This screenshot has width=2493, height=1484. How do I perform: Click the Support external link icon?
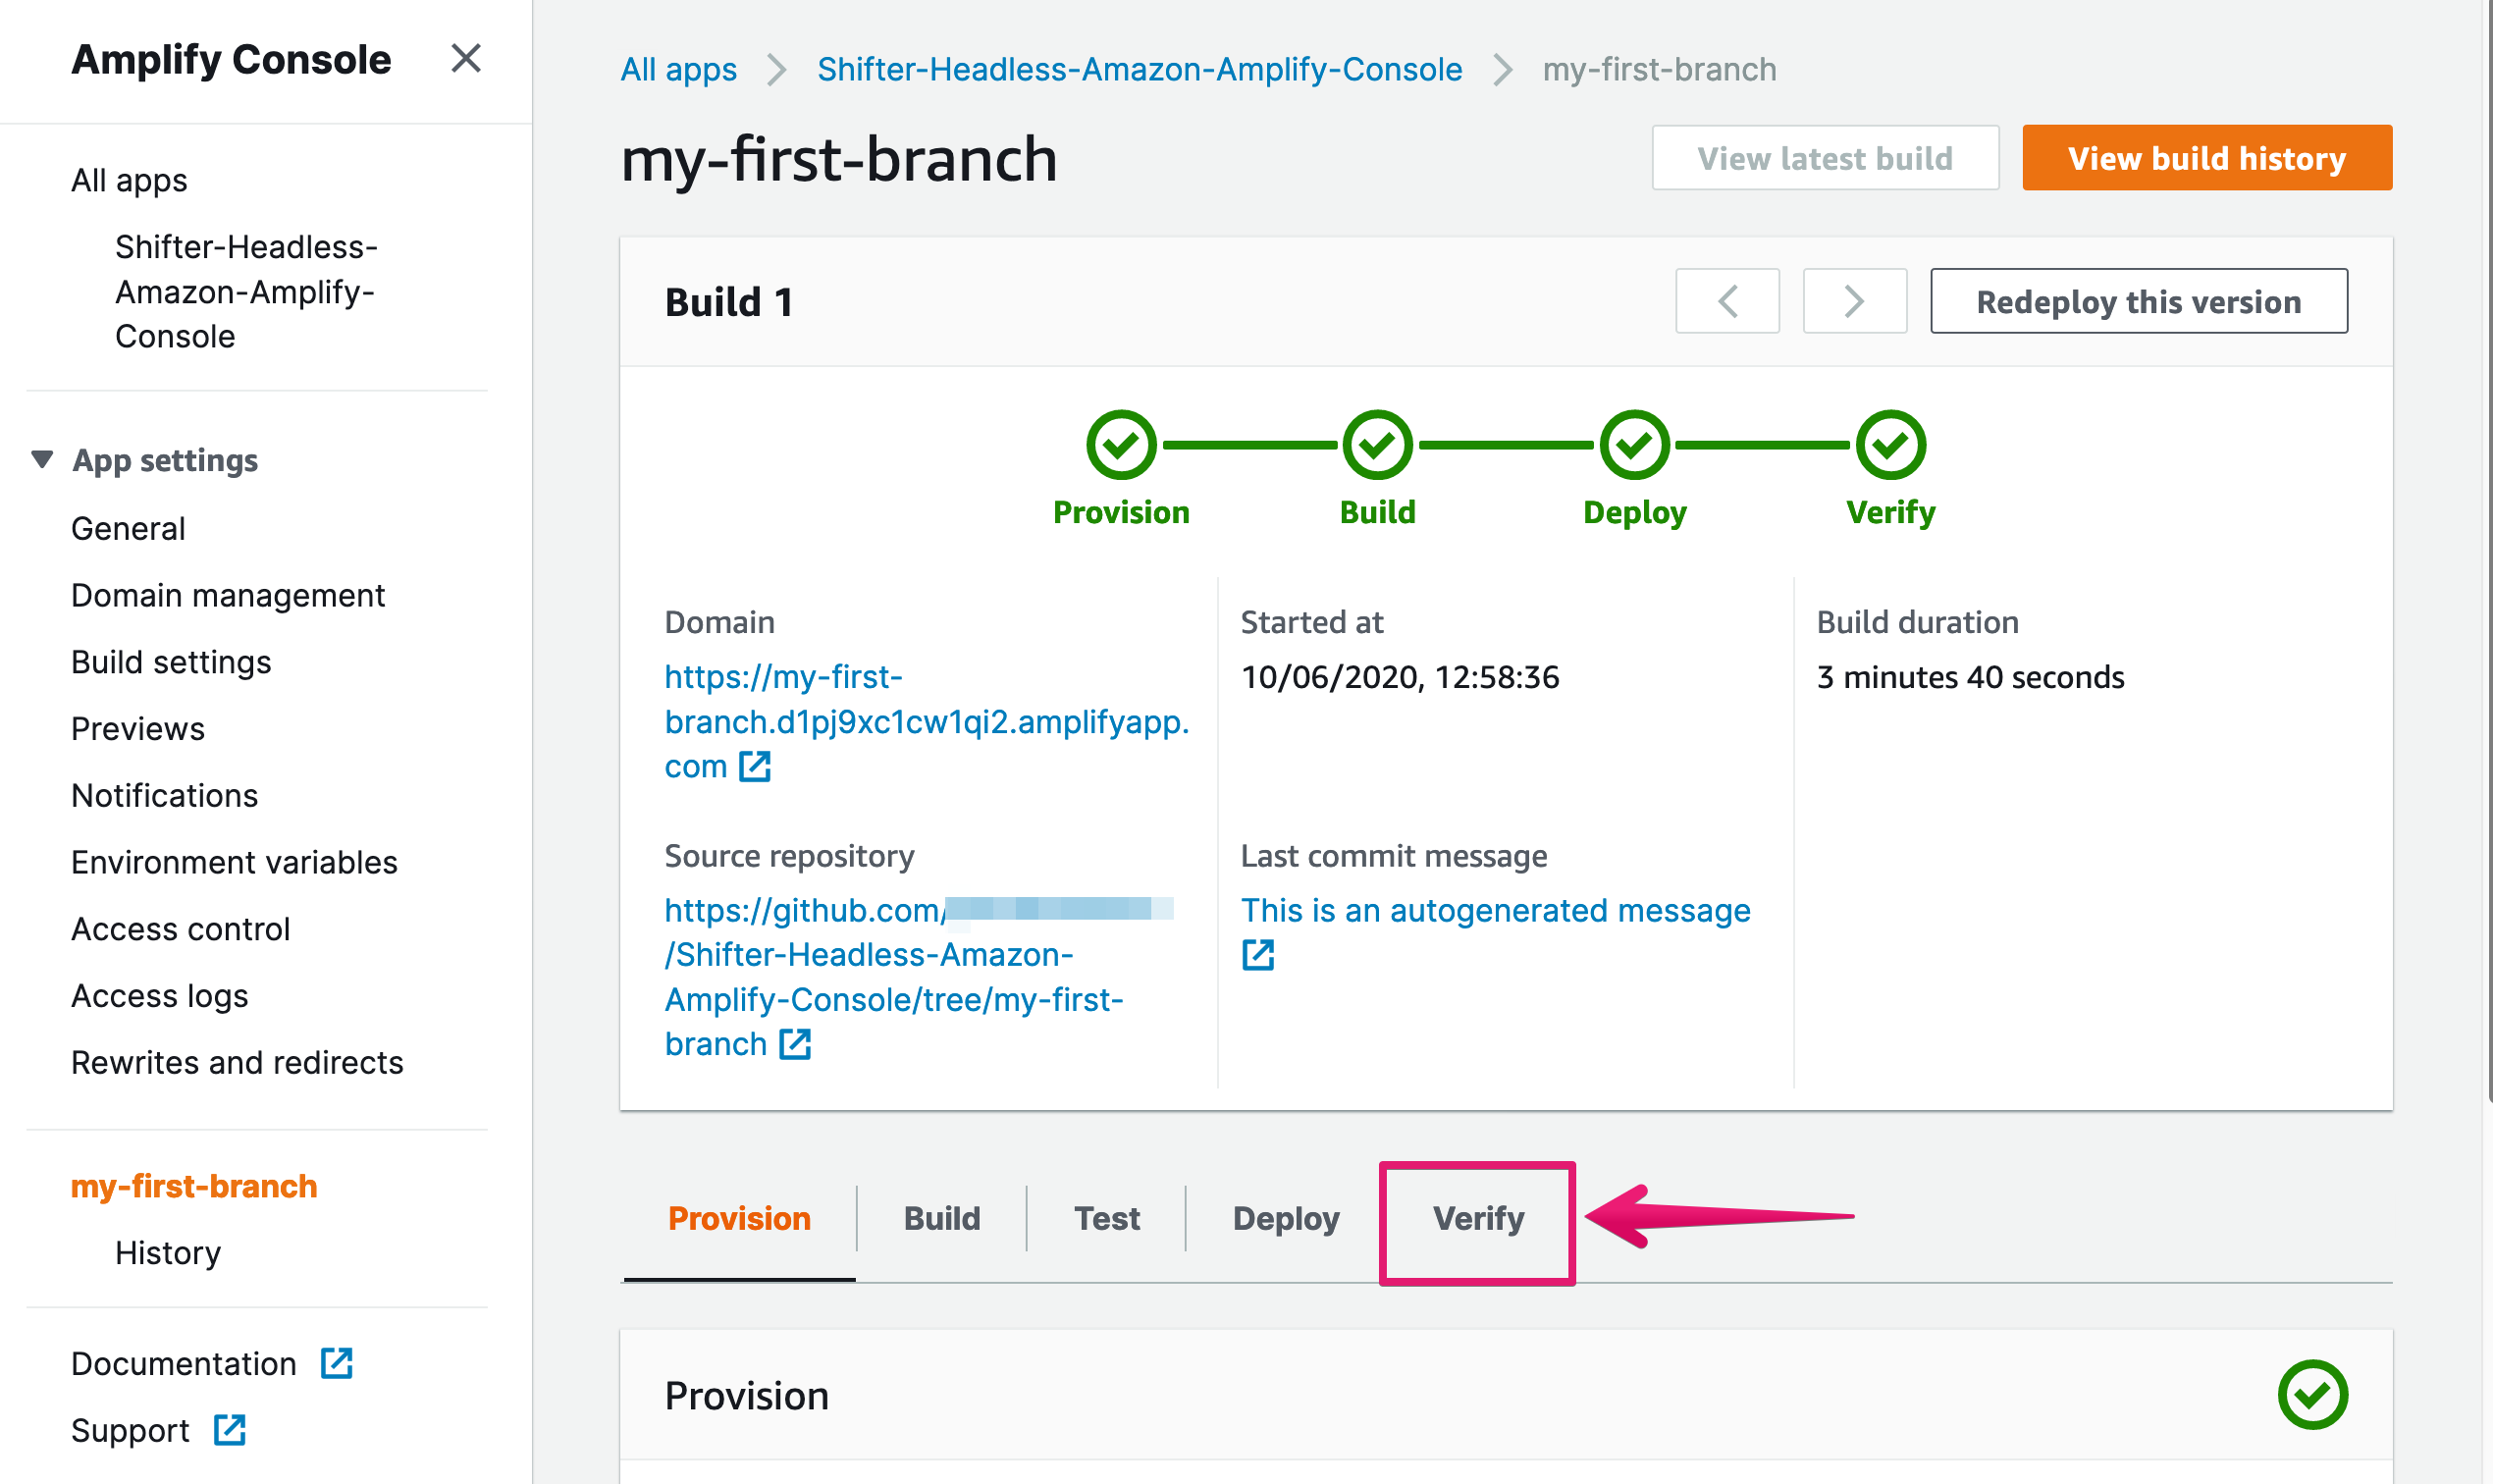click(230, 1430)
